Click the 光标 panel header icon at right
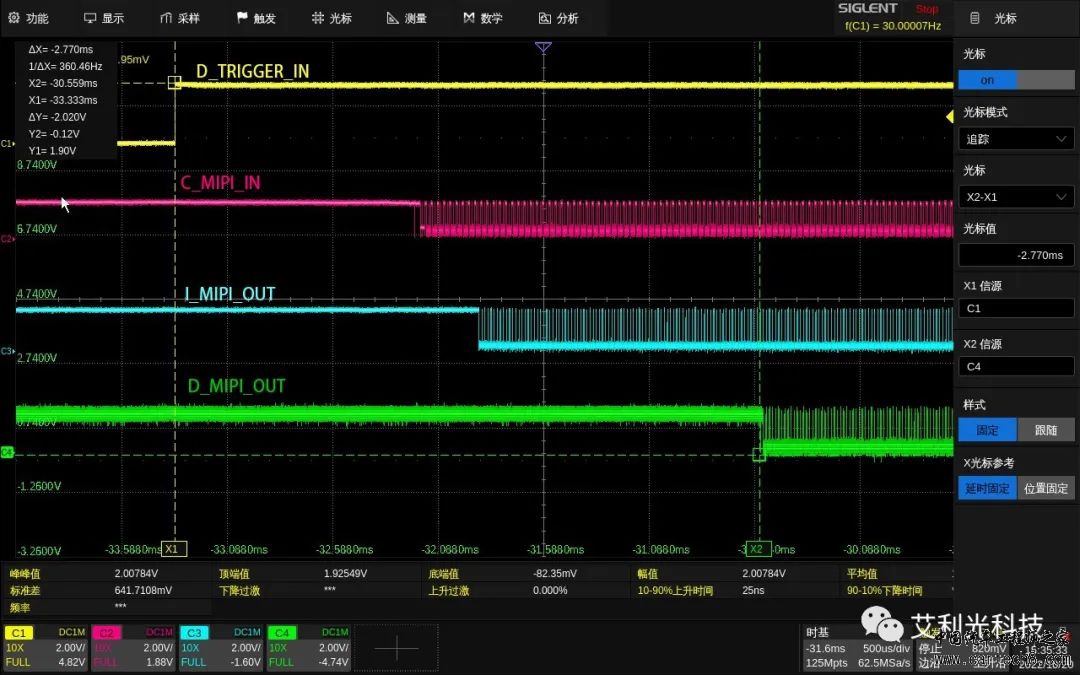 point(975,19)
